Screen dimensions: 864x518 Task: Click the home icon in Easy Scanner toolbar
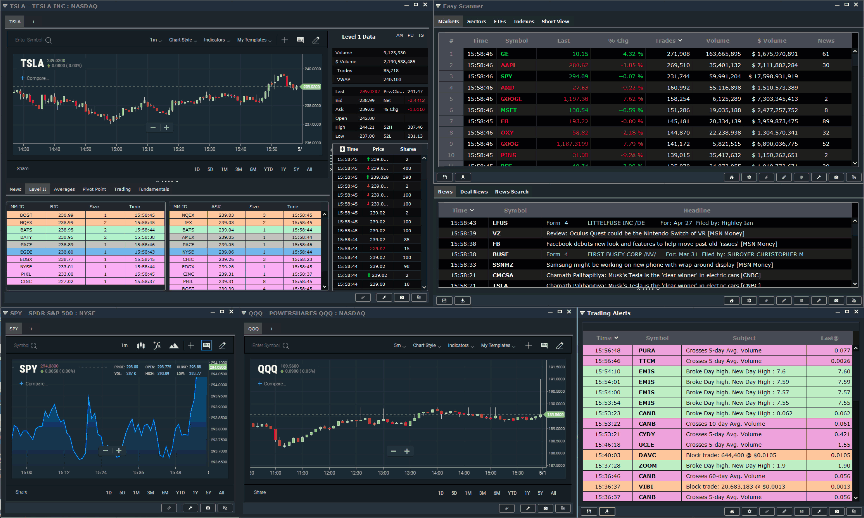coord(733,176)
